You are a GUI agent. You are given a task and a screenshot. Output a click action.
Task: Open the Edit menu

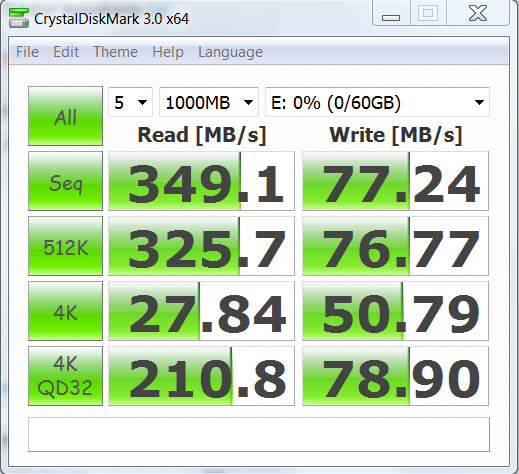pyautogui.click(x=66, y=52)
